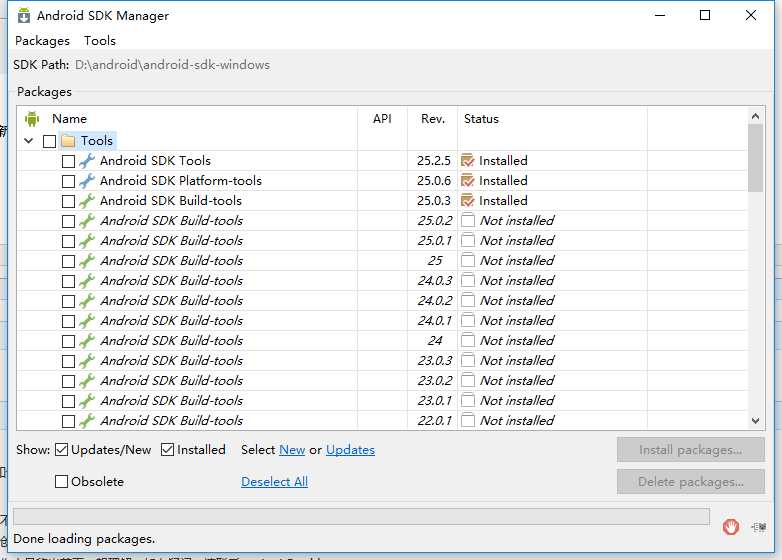Click the scrollbar up arrow
The height and width of the screenshot is (560, 782).
coord(756,116)
